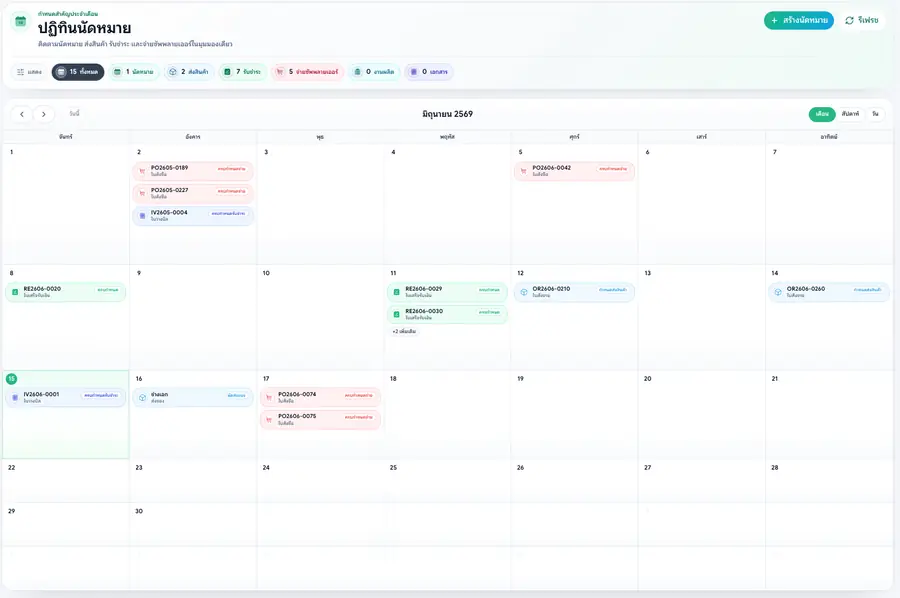Click the ศุกร์ Friday column header
The image size is (900, 598).
pos(575,137)
